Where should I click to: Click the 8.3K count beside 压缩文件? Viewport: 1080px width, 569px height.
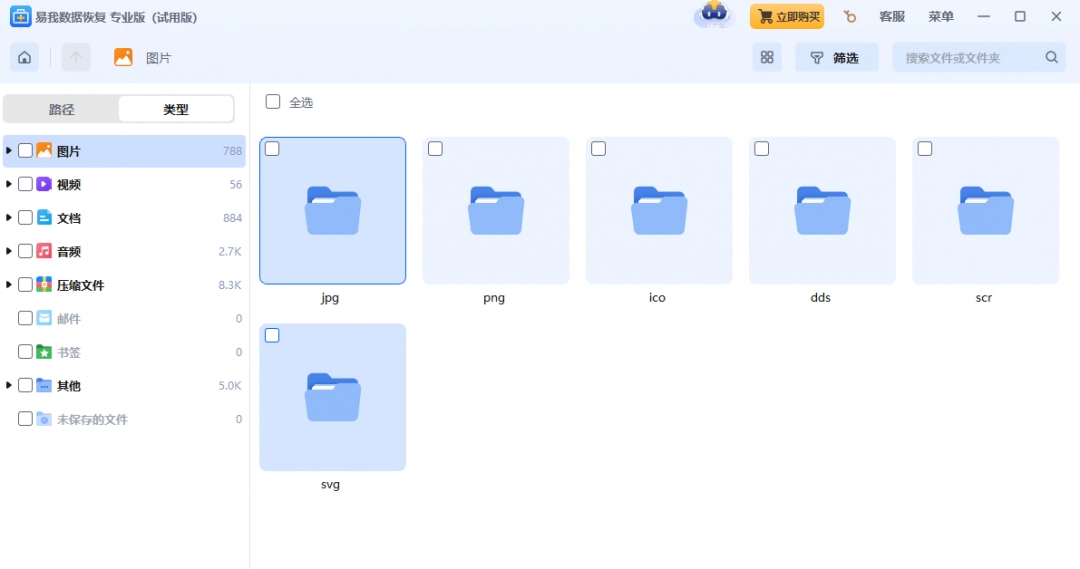point(230,284)
